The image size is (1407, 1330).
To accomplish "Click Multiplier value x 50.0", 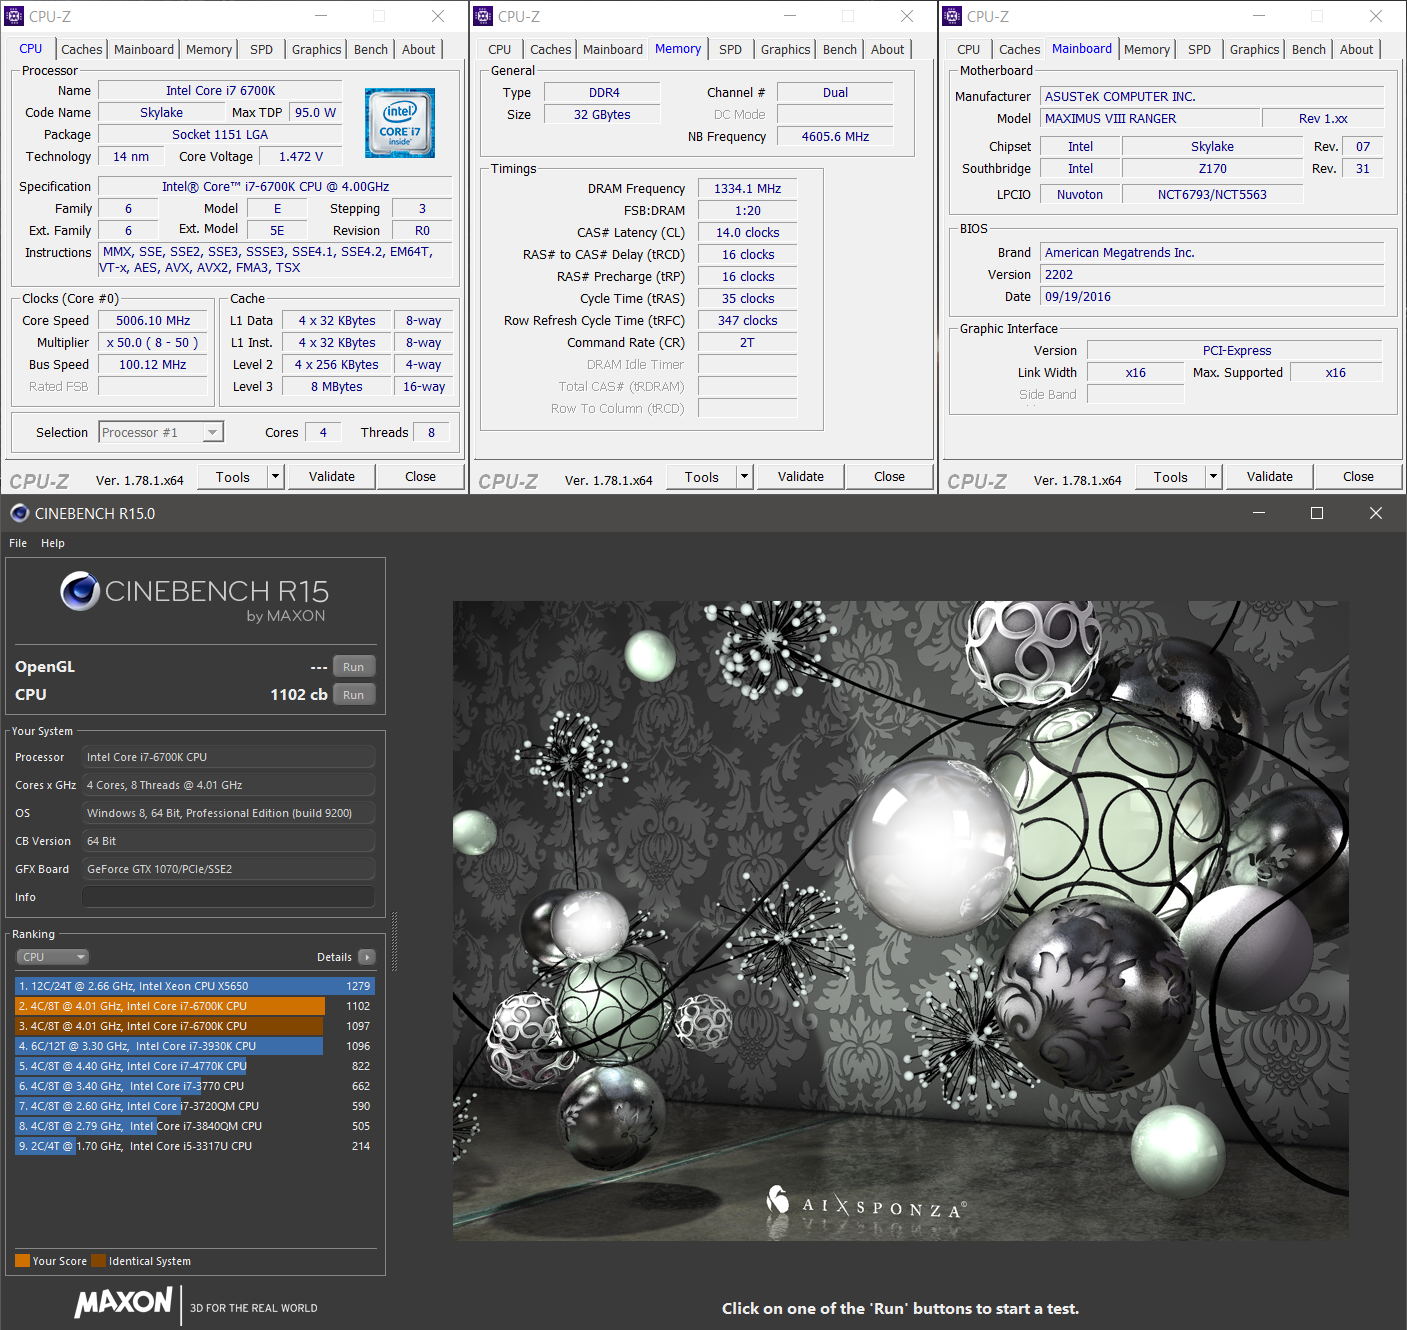I will (x=153, y=343).
